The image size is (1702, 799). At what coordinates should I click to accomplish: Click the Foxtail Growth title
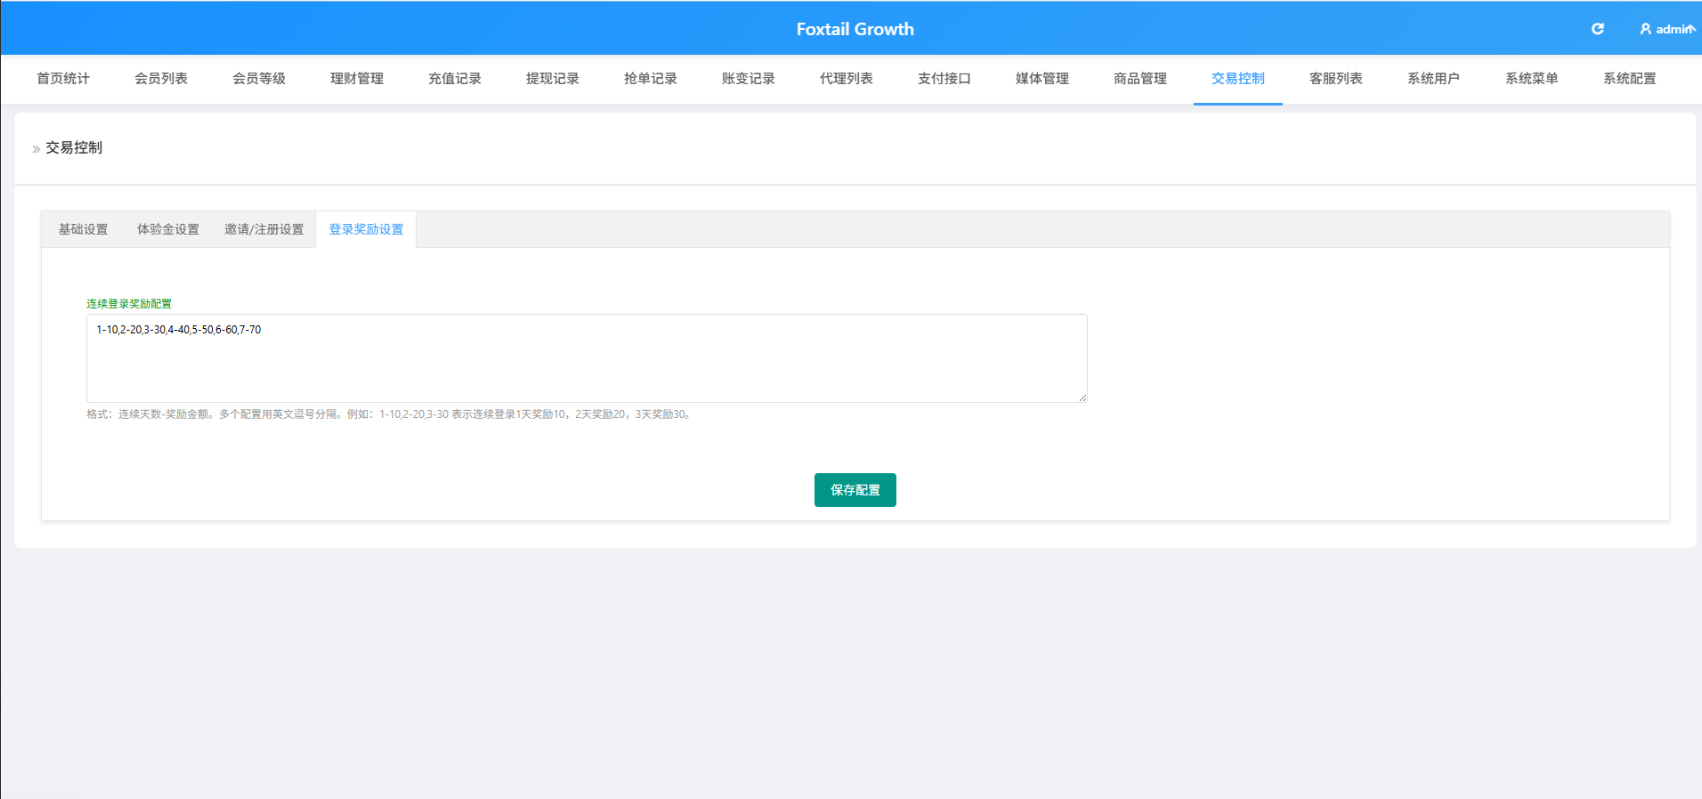tap(855, 29)
